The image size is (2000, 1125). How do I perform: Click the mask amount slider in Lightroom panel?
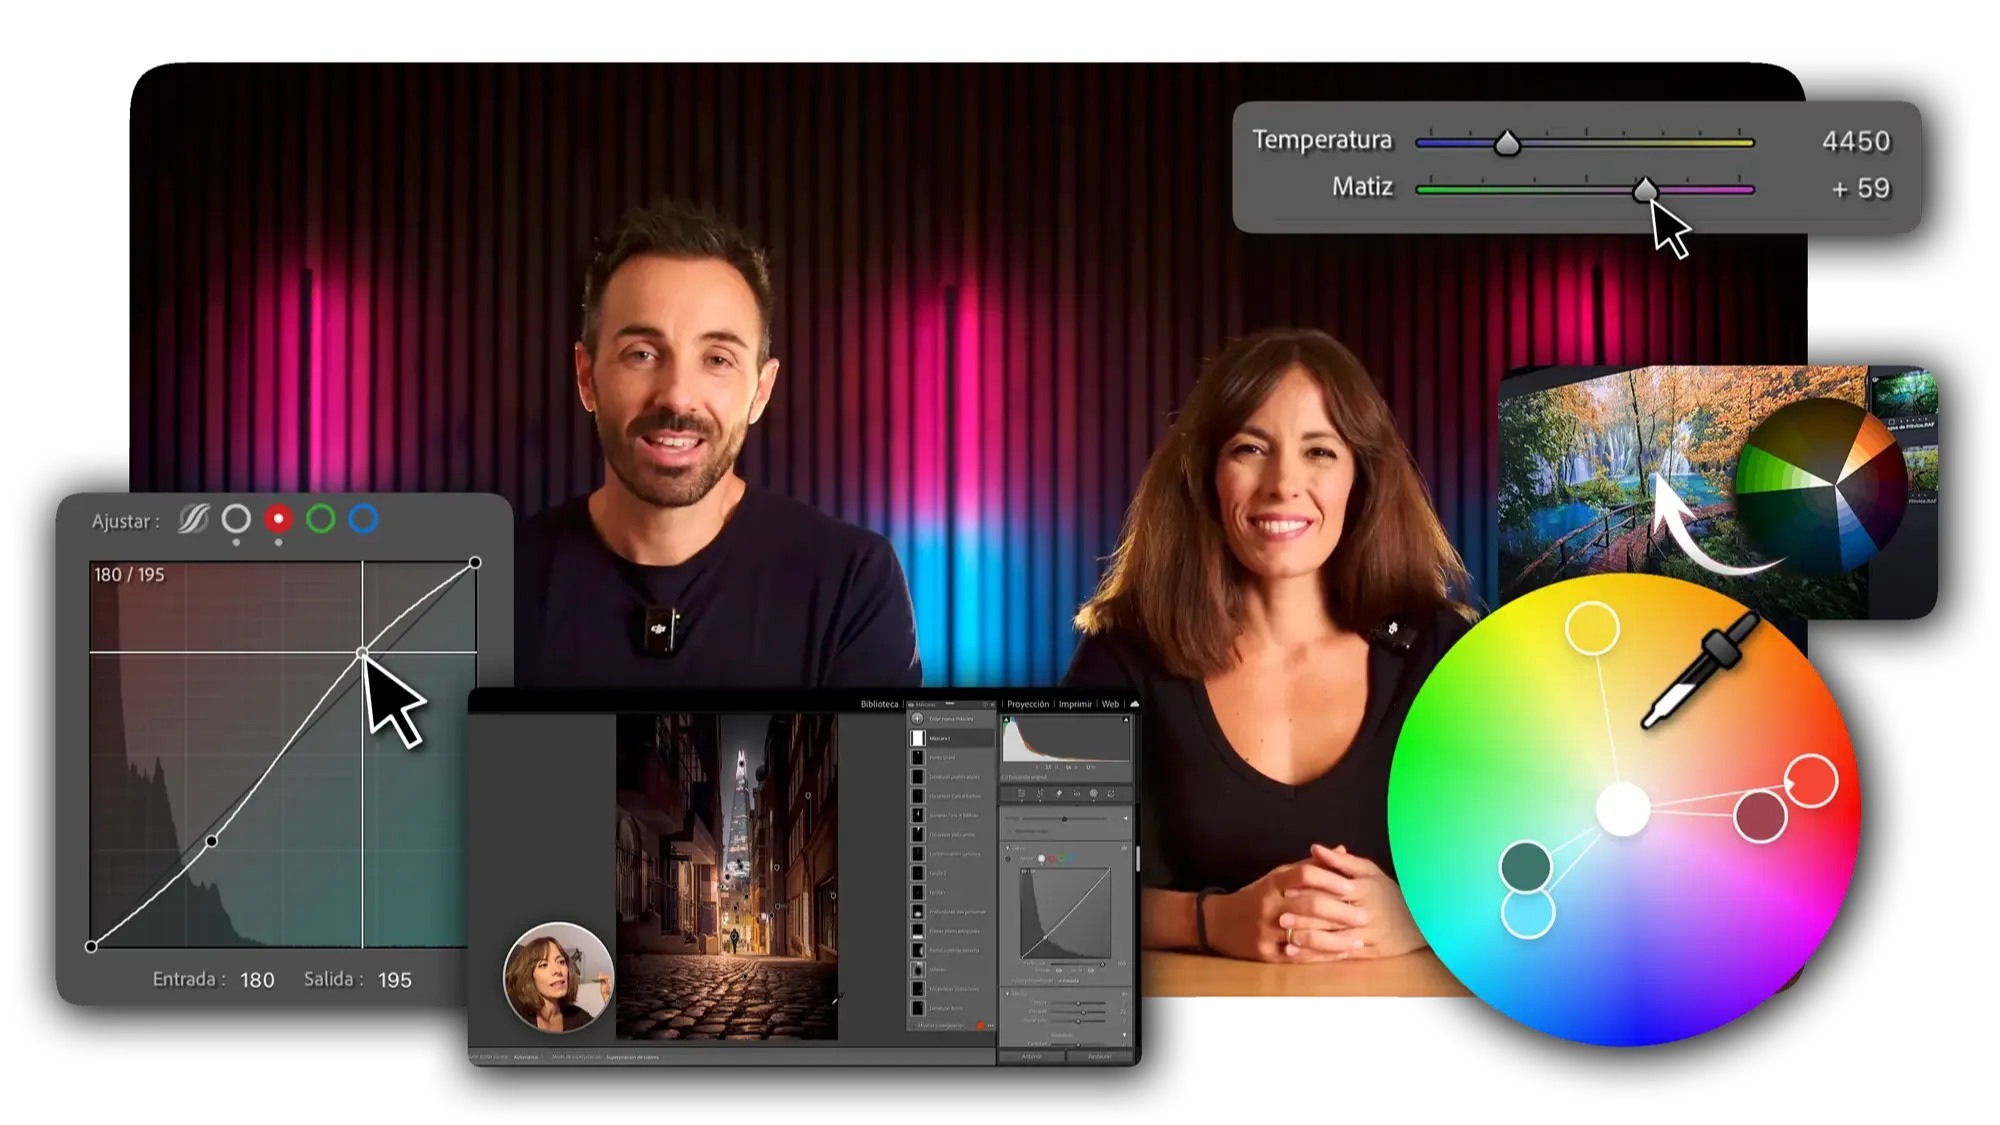[x=1064, y=819]
